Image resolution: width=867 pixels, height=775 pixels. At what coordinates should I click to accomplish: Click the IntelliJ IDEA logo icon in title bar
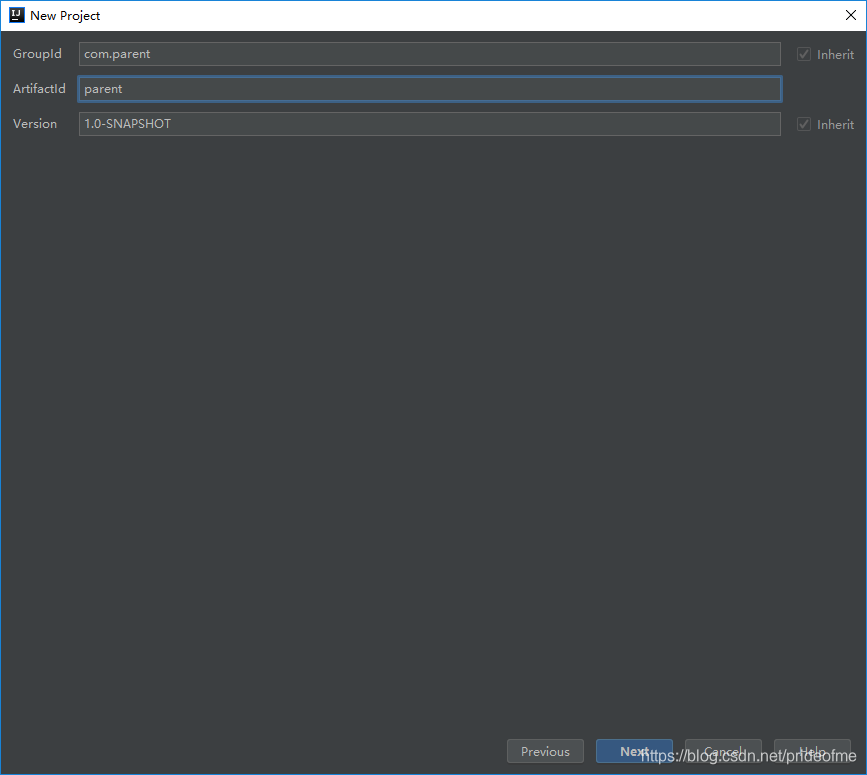coord(17,15)
